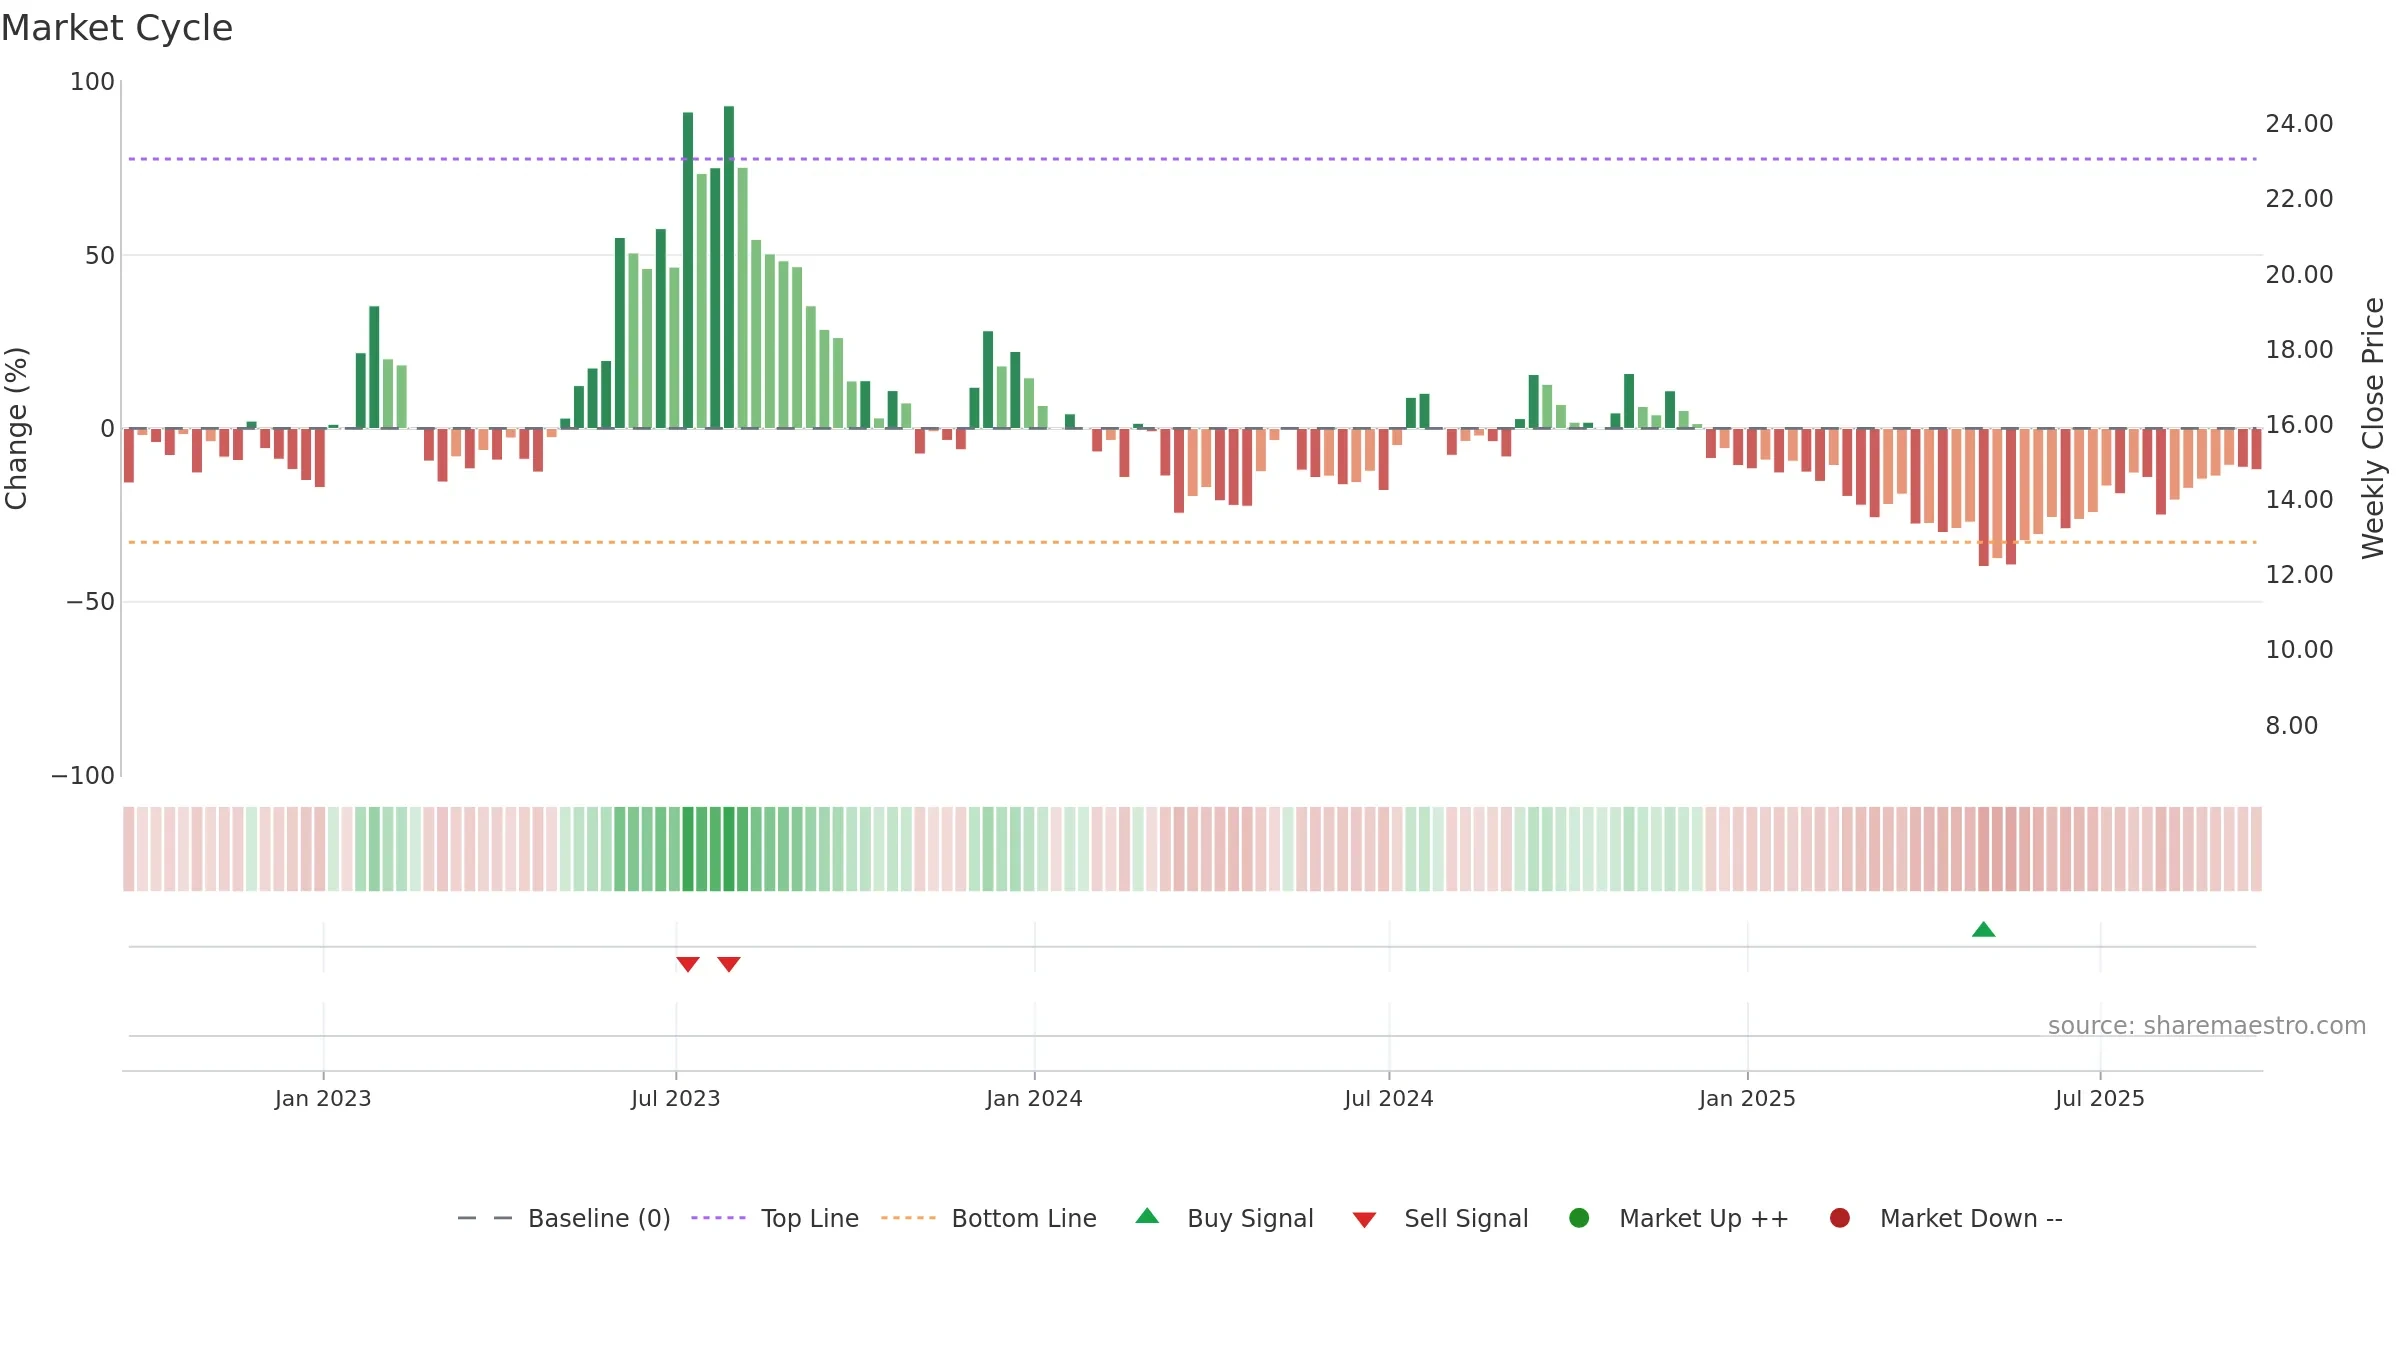Click the Jul 2024 axis label

tap(1389, 1099)
